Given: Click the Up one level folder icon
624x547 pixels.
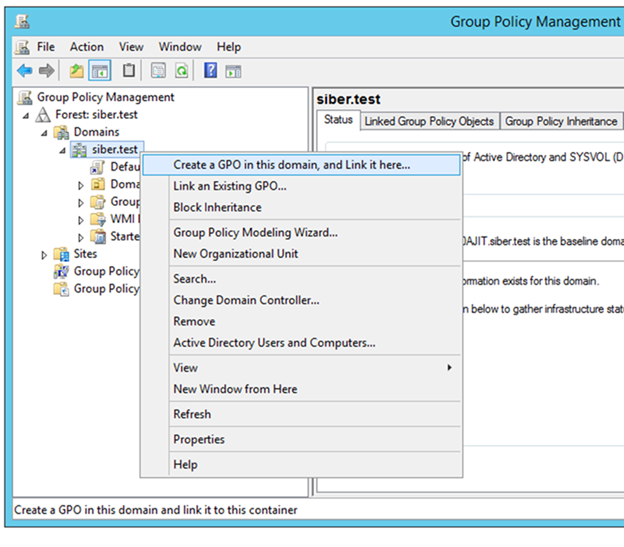Looking at the screenshot, I should [76, 71].
